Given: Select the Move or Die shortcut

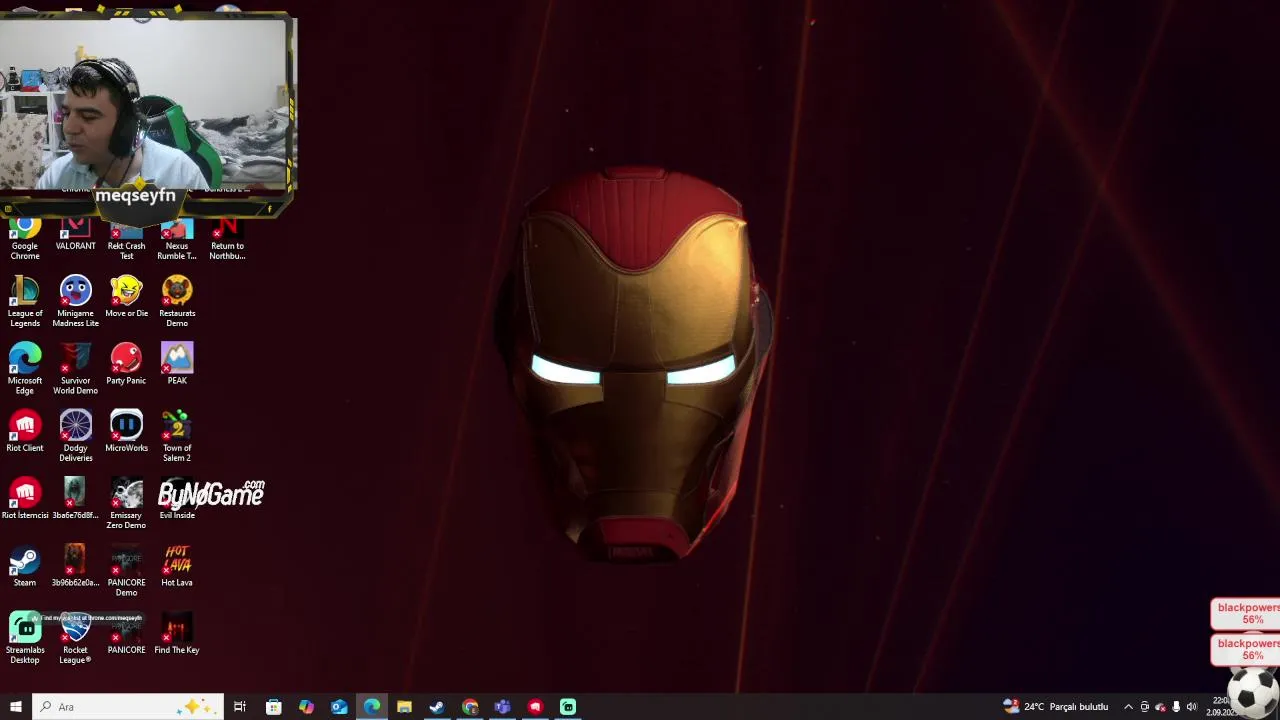Looking at the screenshot, I should (126, 297).
